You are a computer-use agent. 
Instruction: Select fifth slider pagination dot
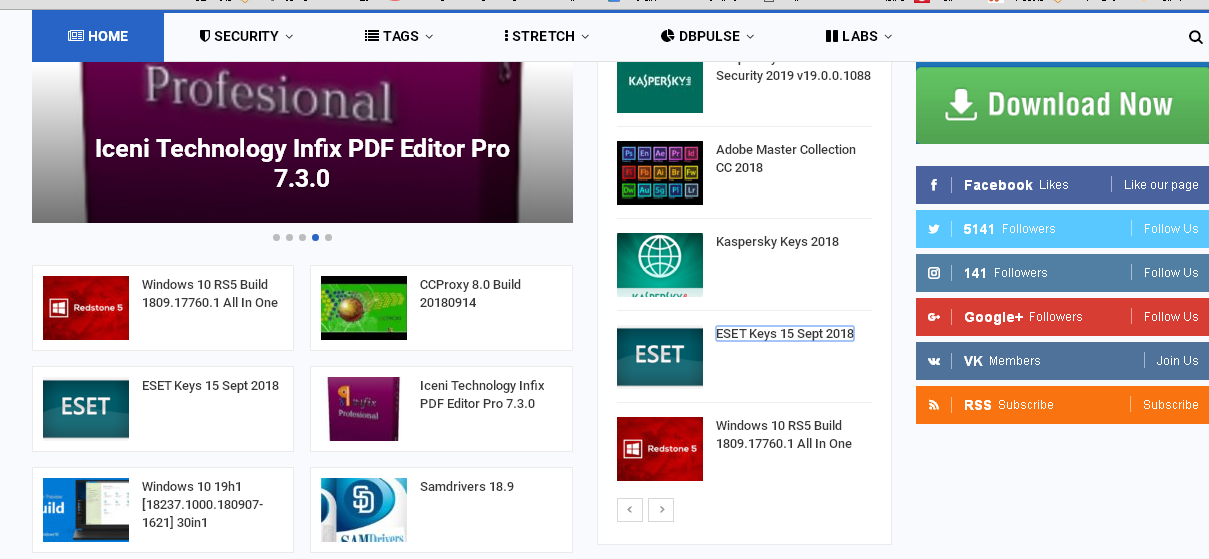coord(328,238)
